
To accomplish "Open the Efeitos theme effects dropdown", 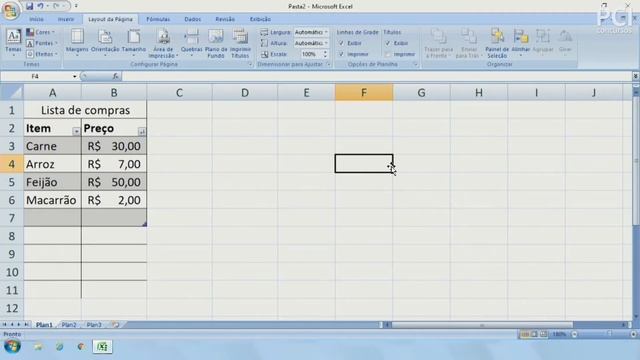I will [x=42, y=54].
